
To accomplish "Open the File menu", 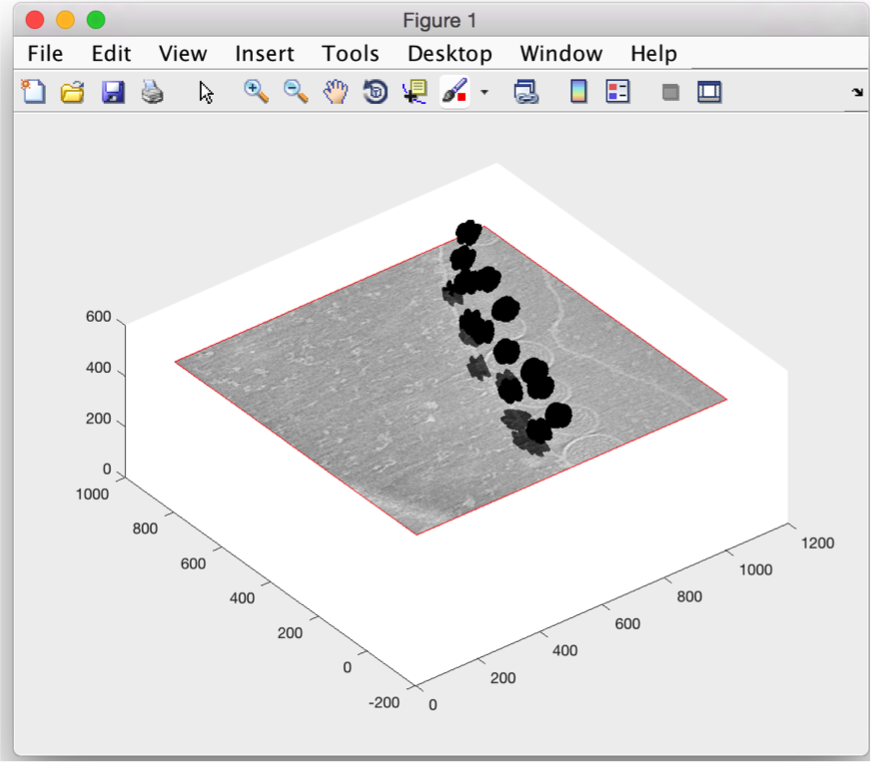I will (45, 54).
